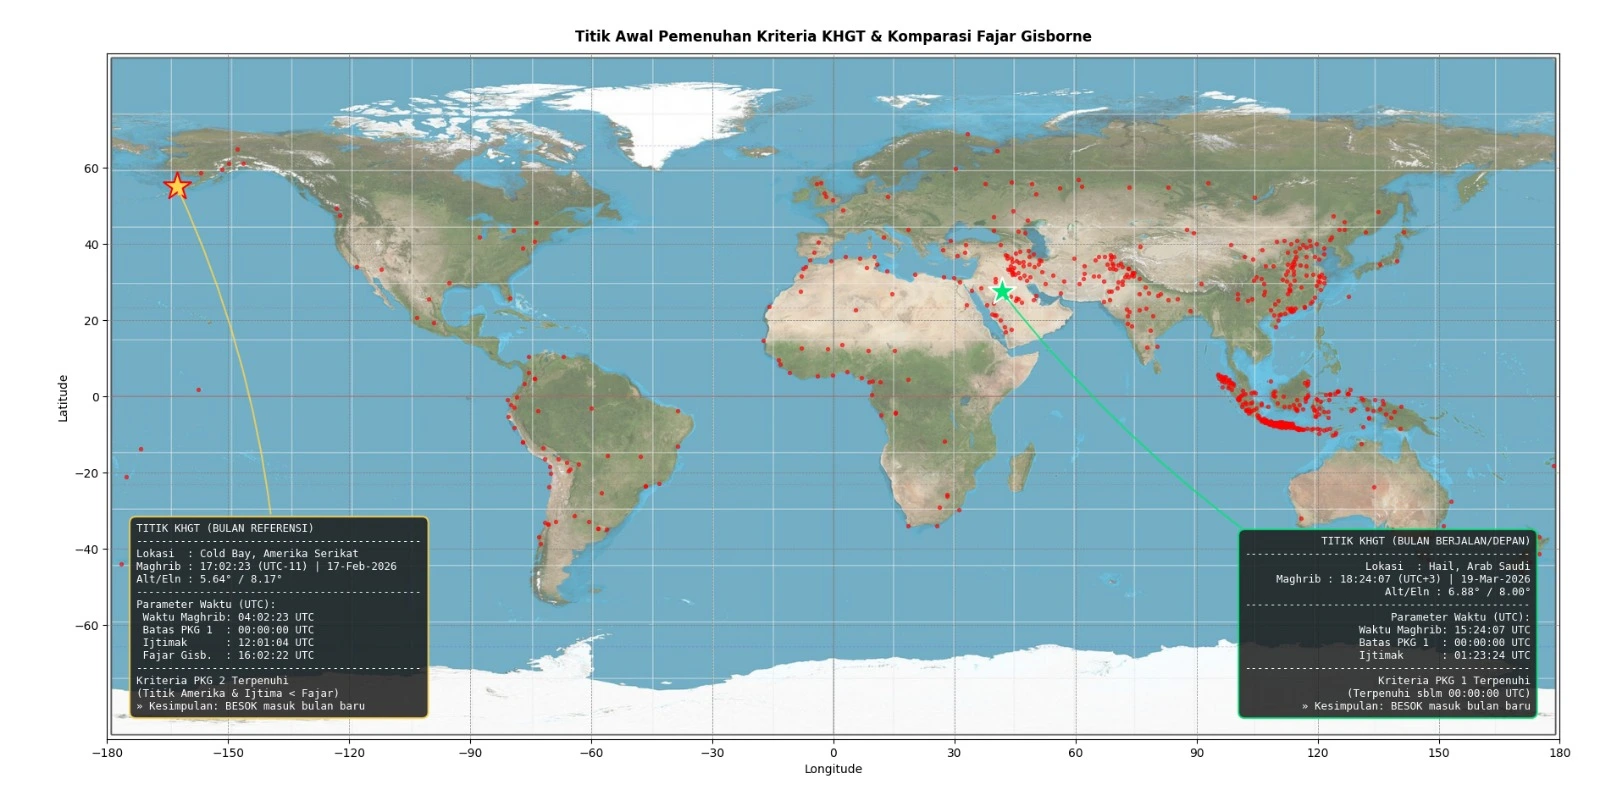Click the 180 longitude tick label
Screen dimensions: 1600x812
point(1559,753)
